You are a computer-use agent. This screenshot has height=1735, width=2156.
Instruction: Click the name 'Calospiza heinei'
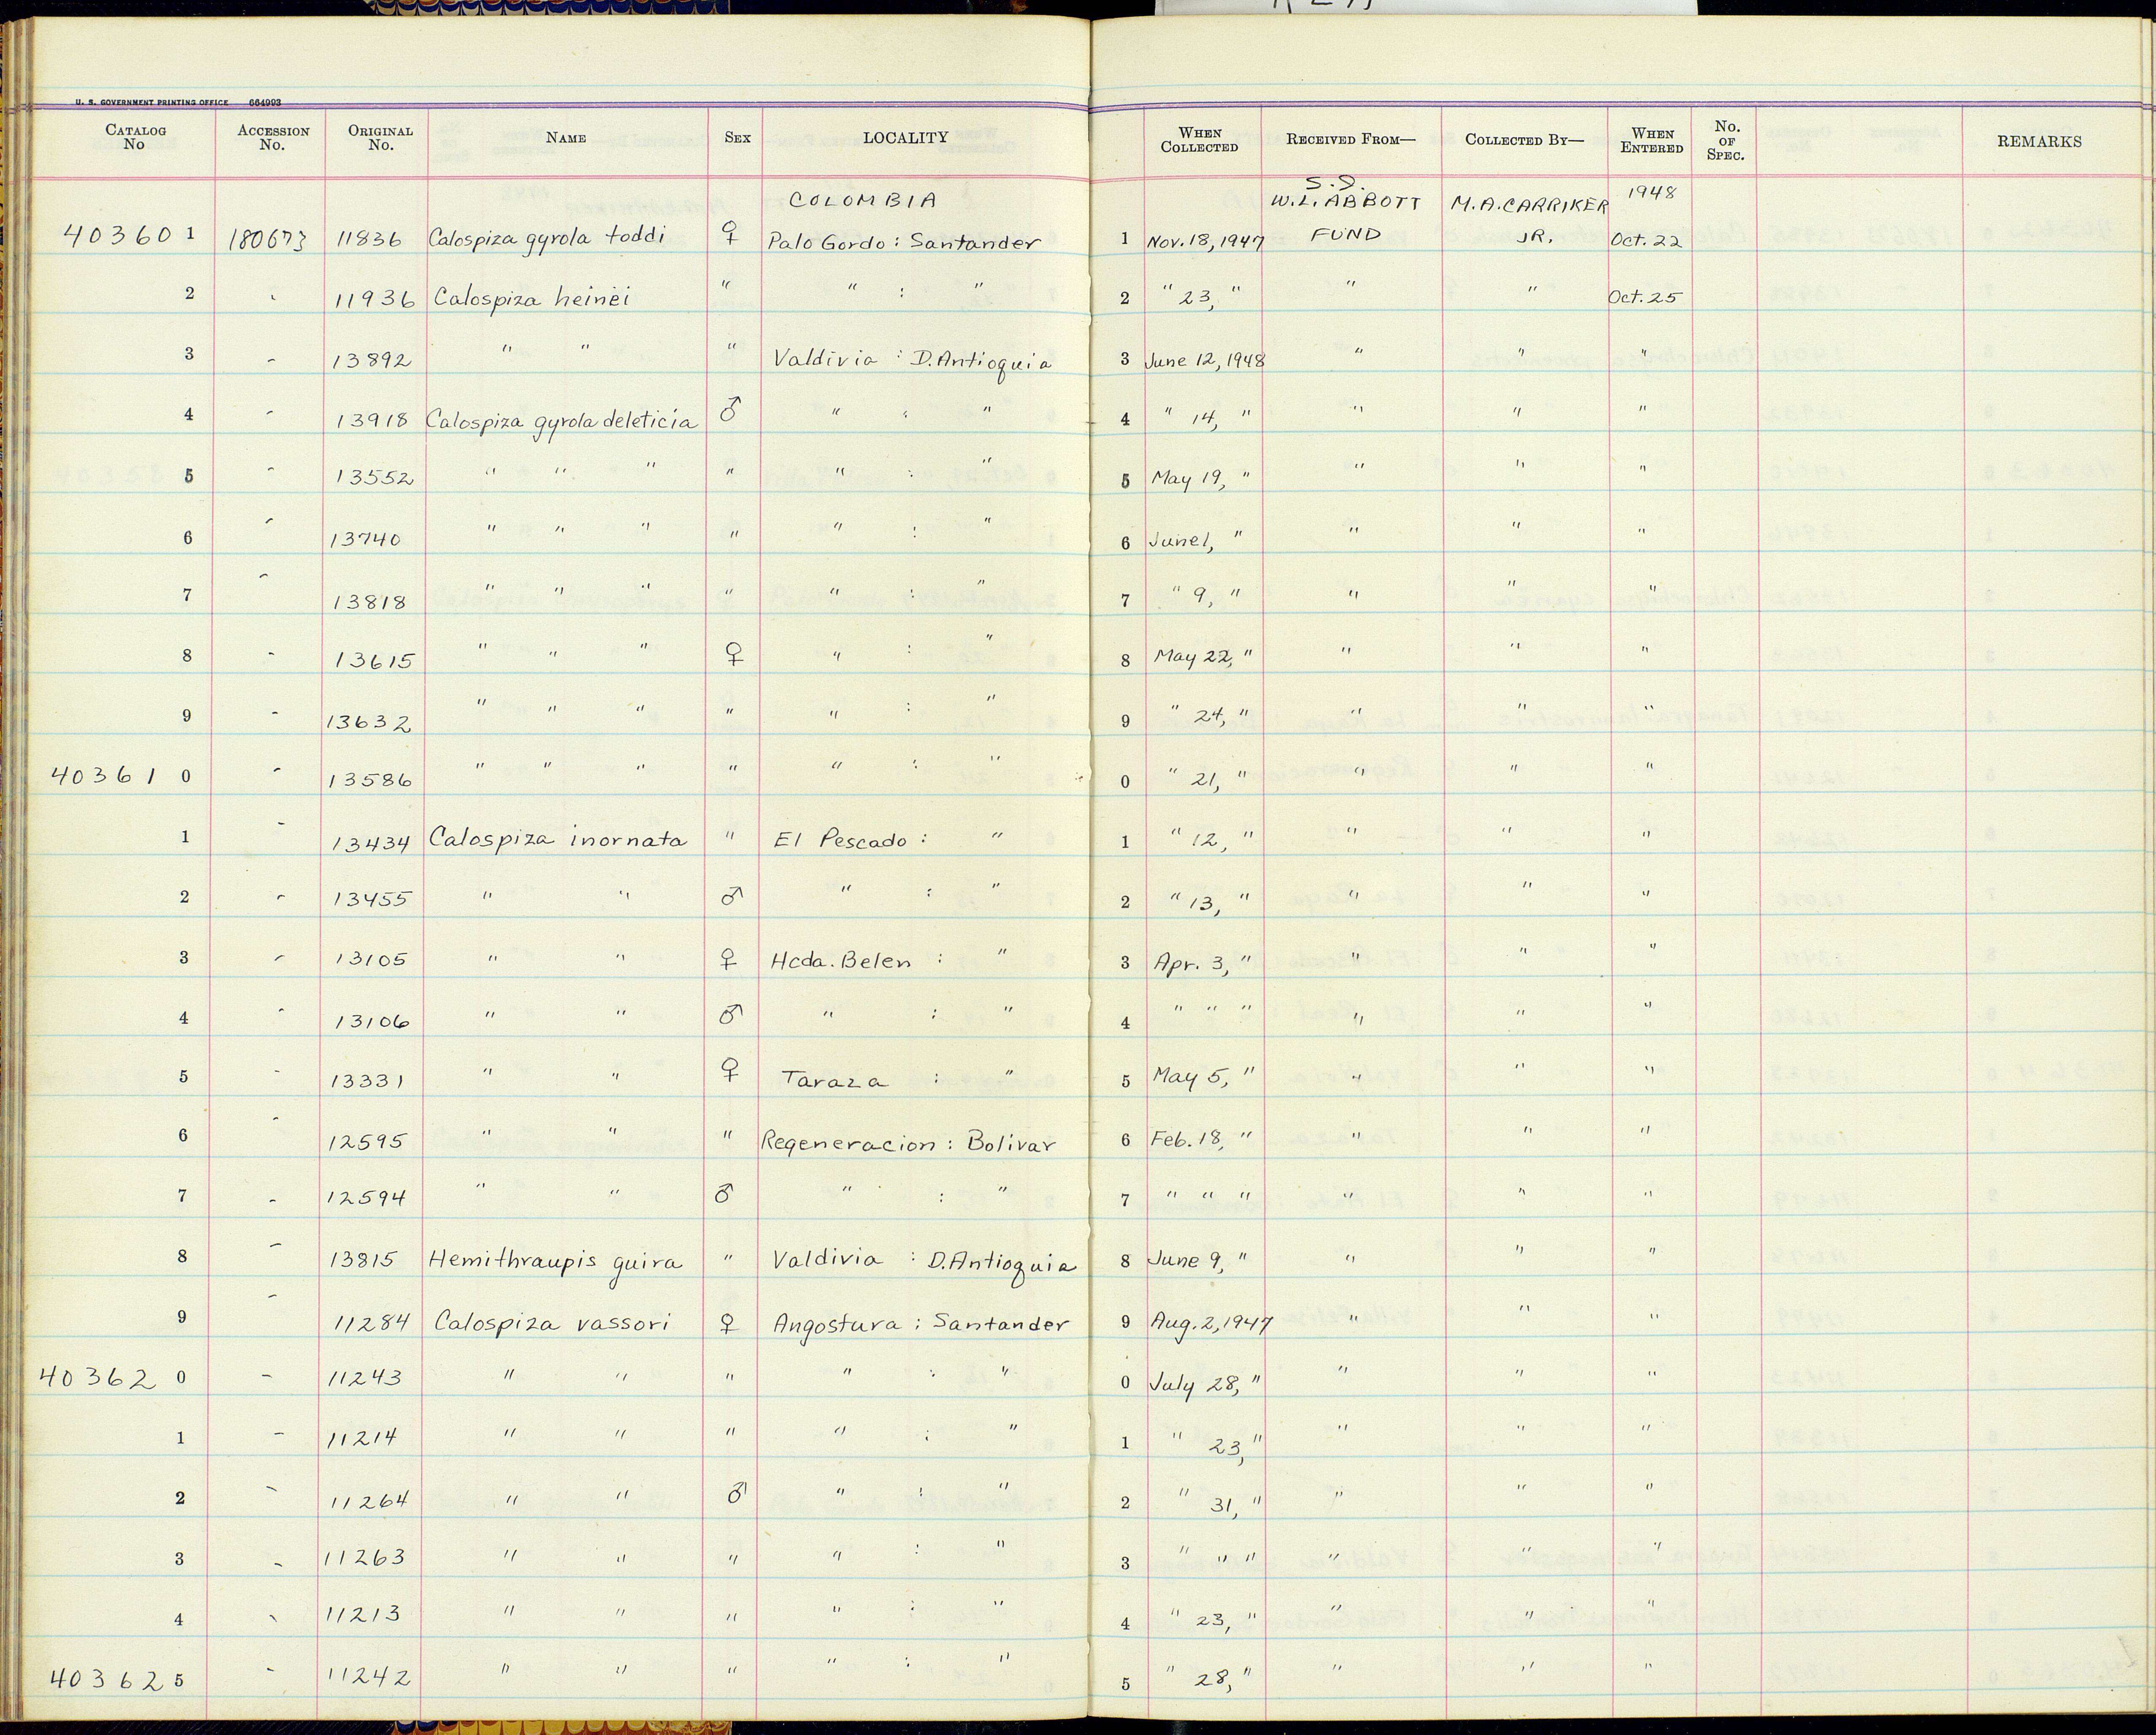point(531,298)
